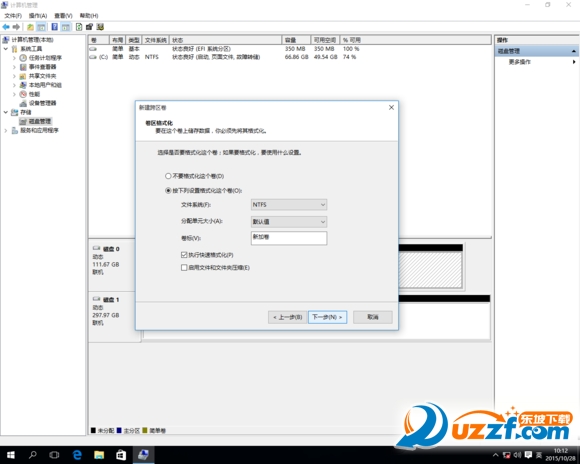Collapse the 存储 tree node
The width and height of the screenshot is (580, 464).
6,112
